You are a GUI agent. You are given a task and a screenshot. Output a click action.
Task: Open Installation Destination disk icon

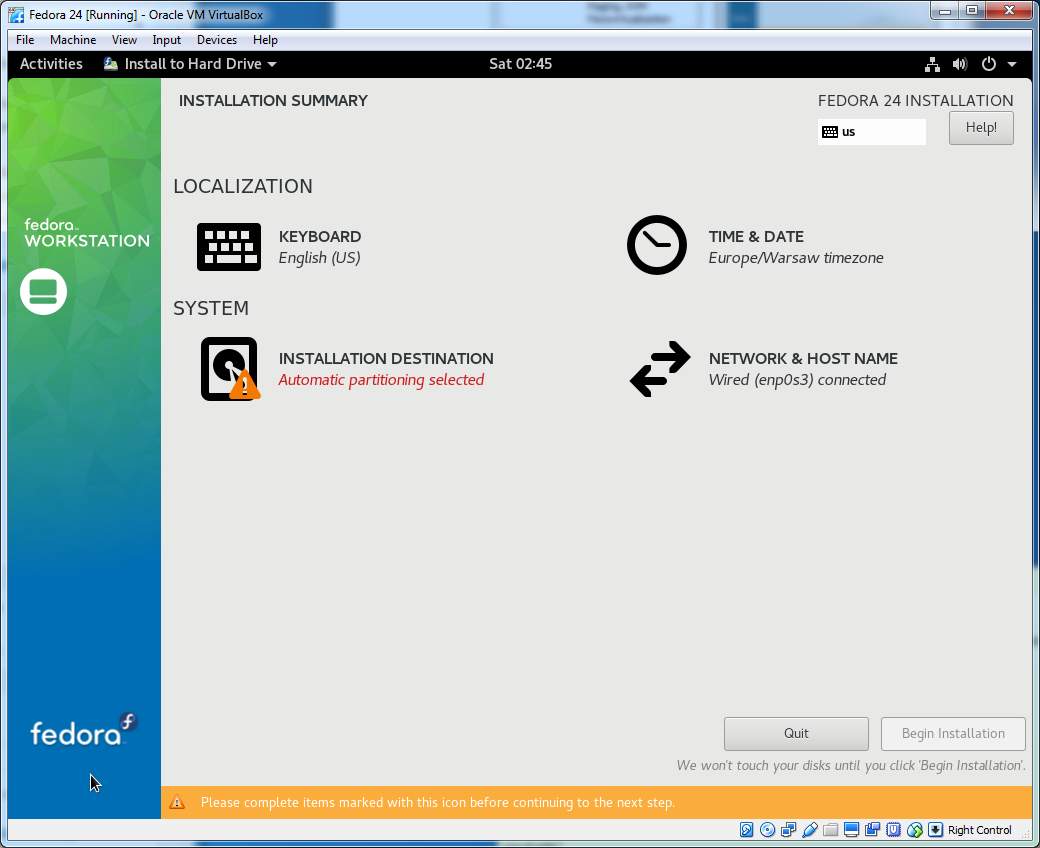[x=229, y=369]
